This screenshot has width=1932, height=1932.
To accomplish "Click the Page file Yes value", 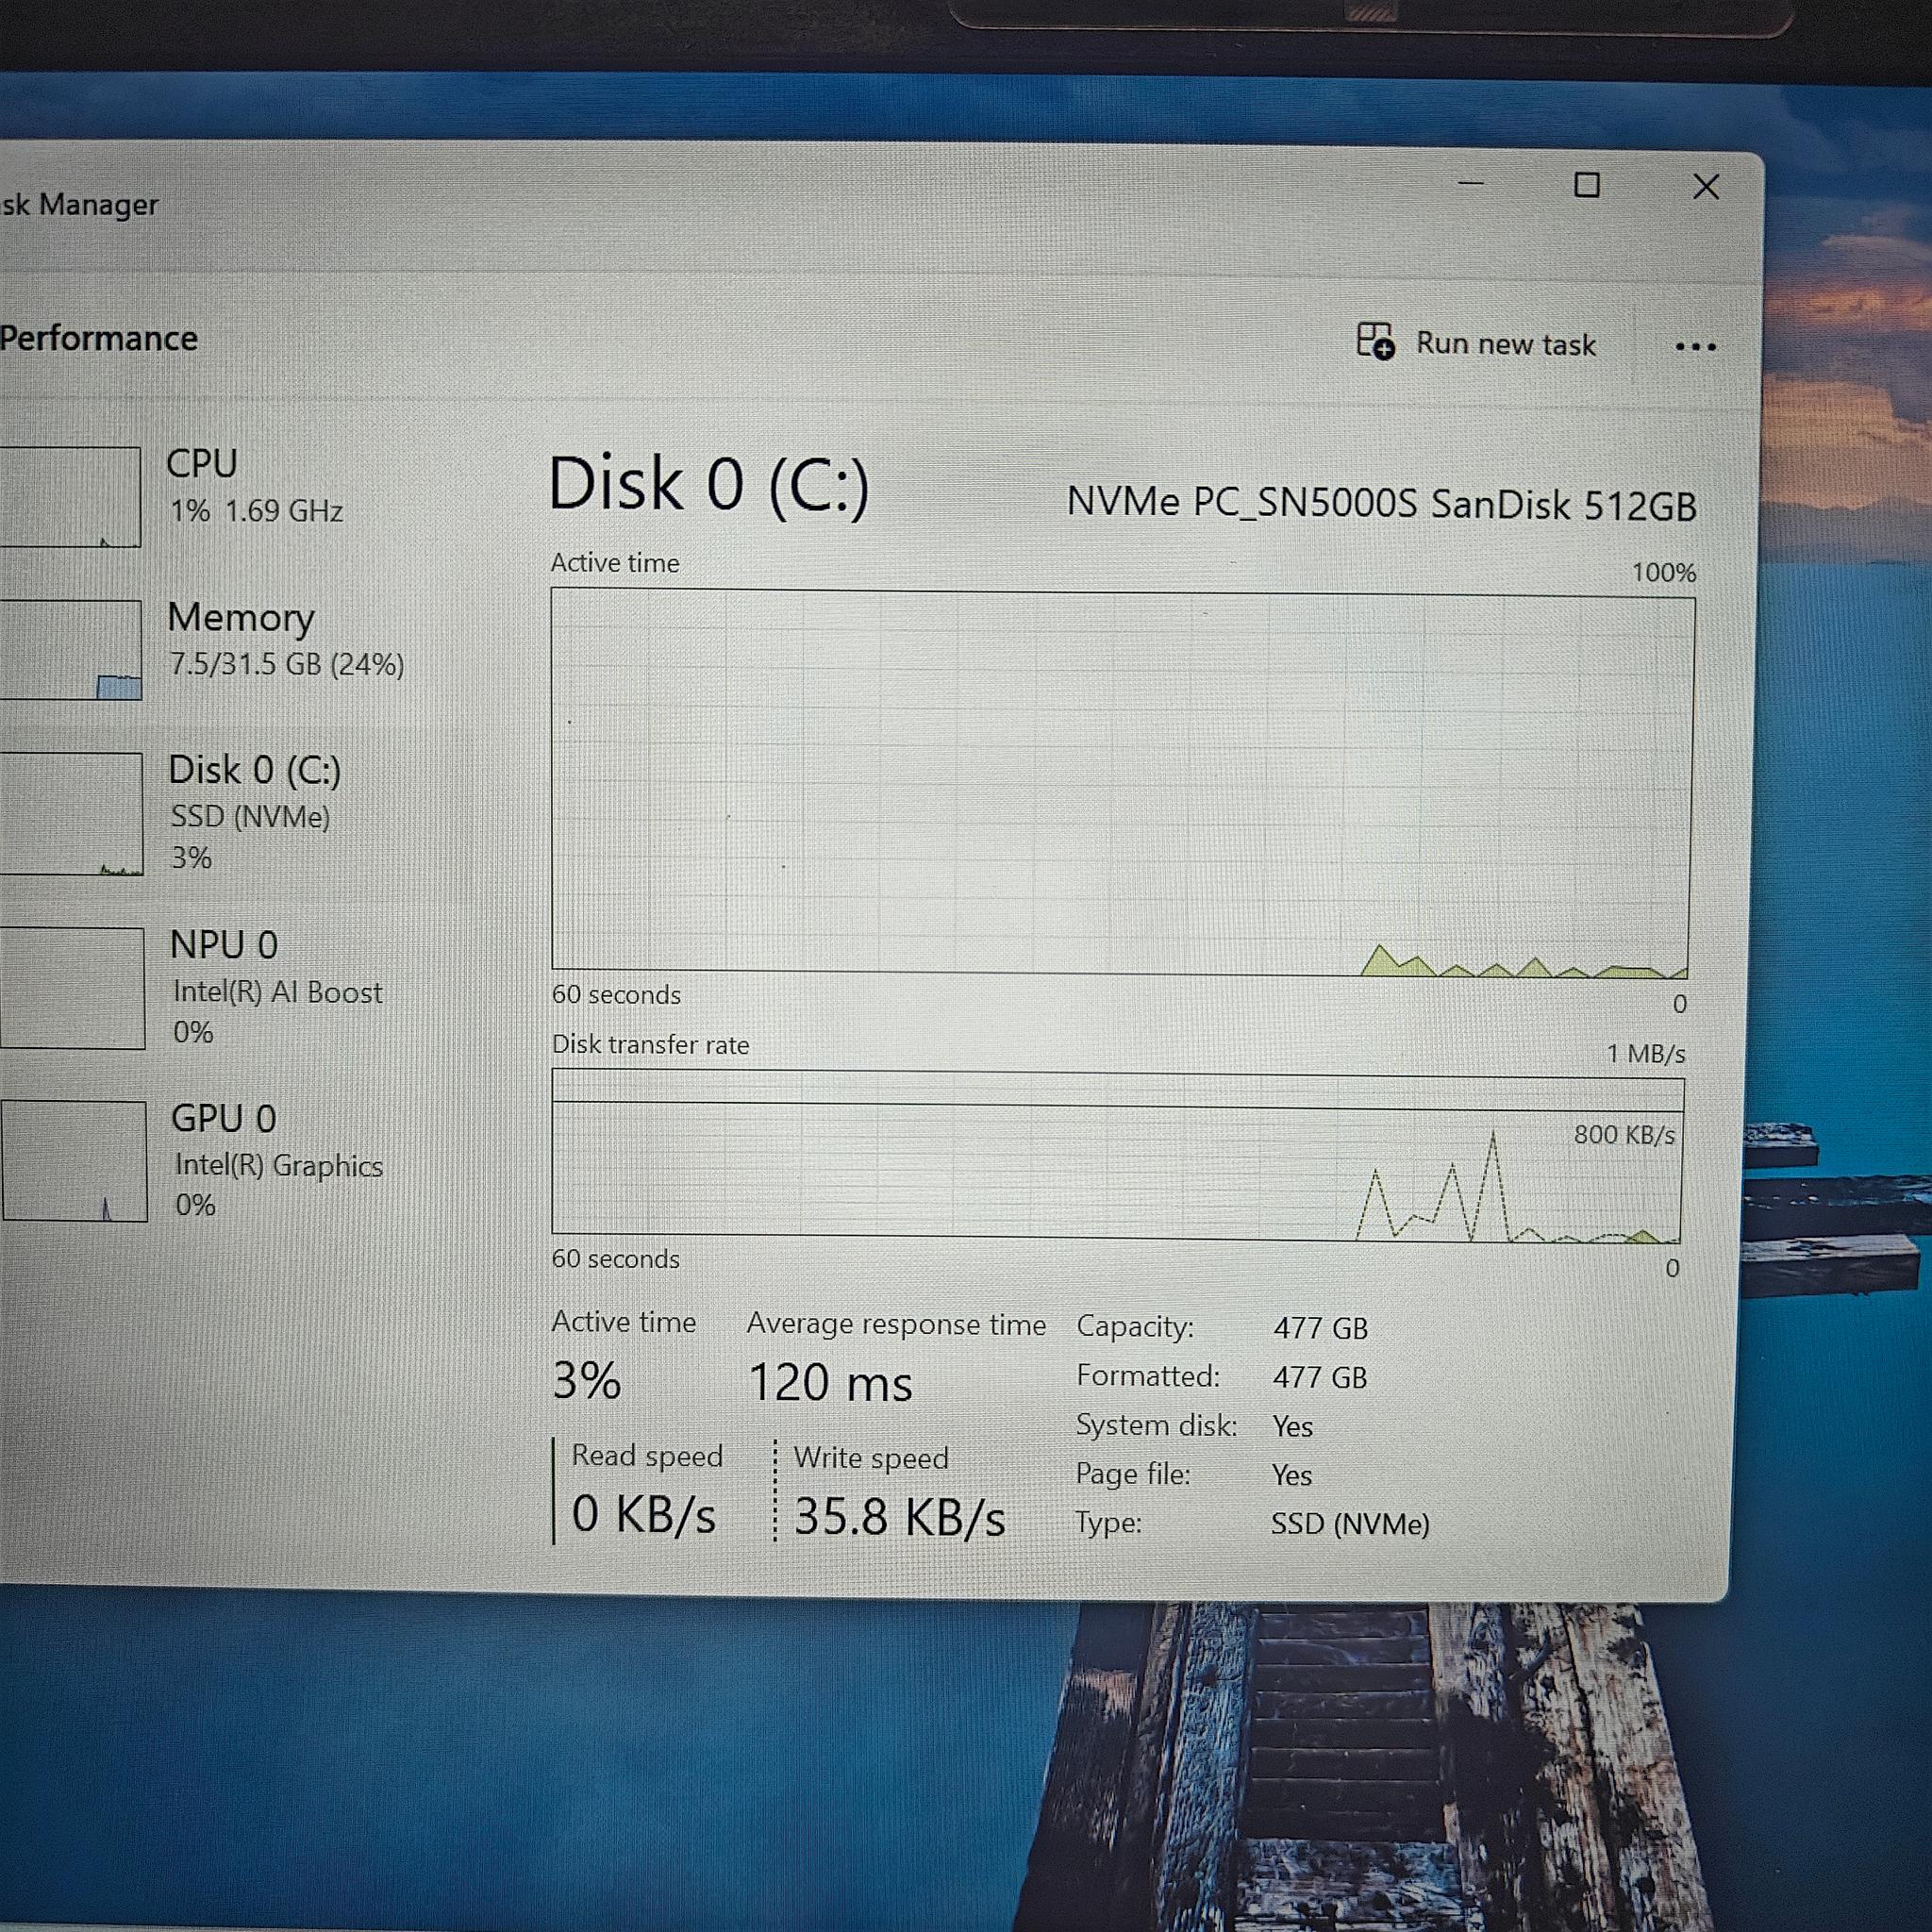I will point(1291,1475).
